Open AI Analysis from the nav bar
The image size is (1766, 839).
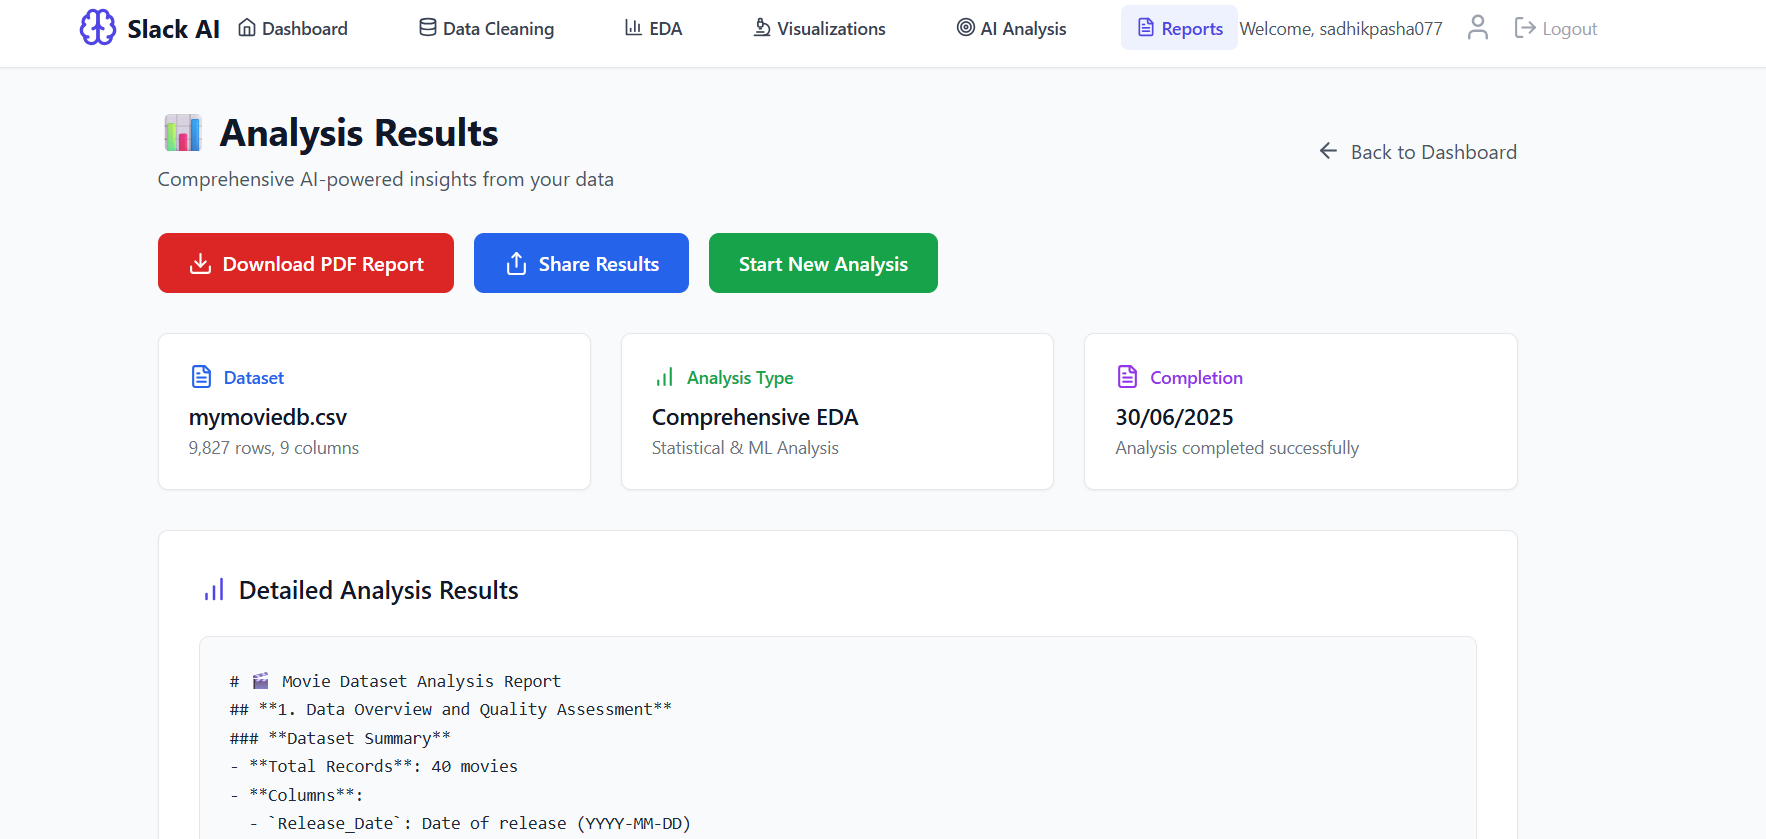[1011, 28]
